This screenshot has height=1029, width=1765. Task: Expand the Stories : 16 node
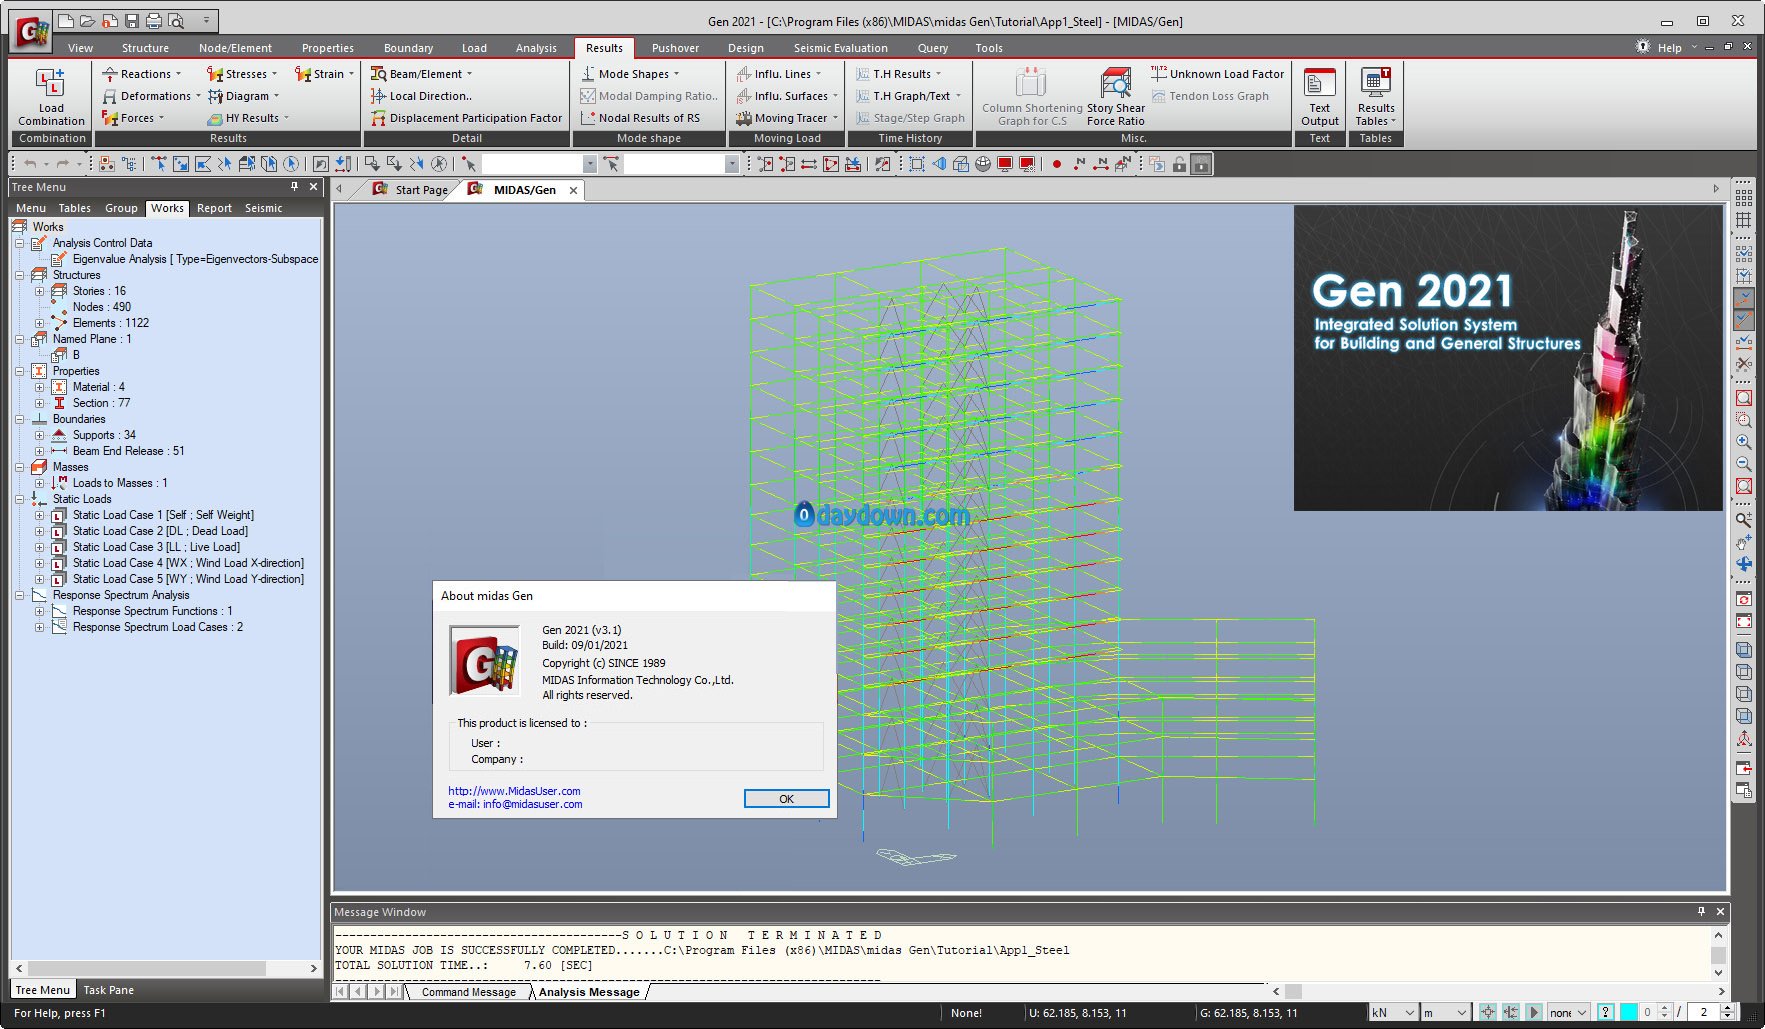click(x=39, y=291)
